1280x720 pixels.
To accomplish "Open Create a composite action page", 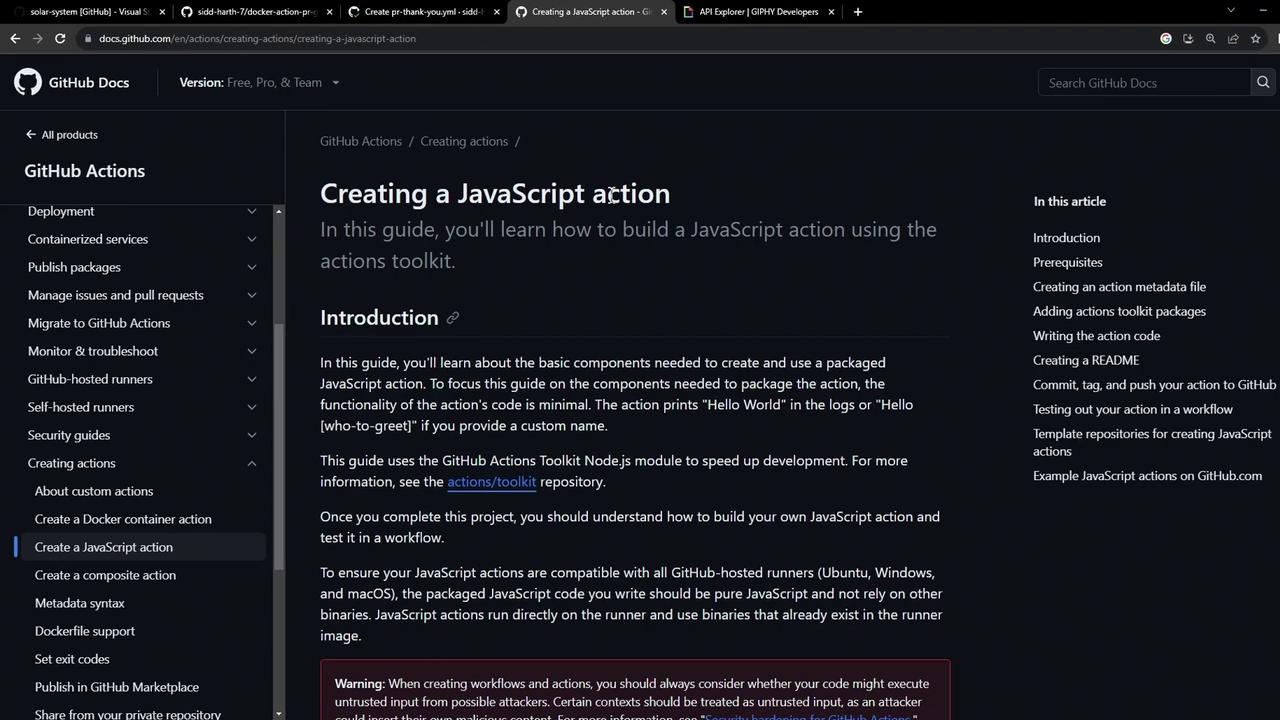I will [105, 575].
